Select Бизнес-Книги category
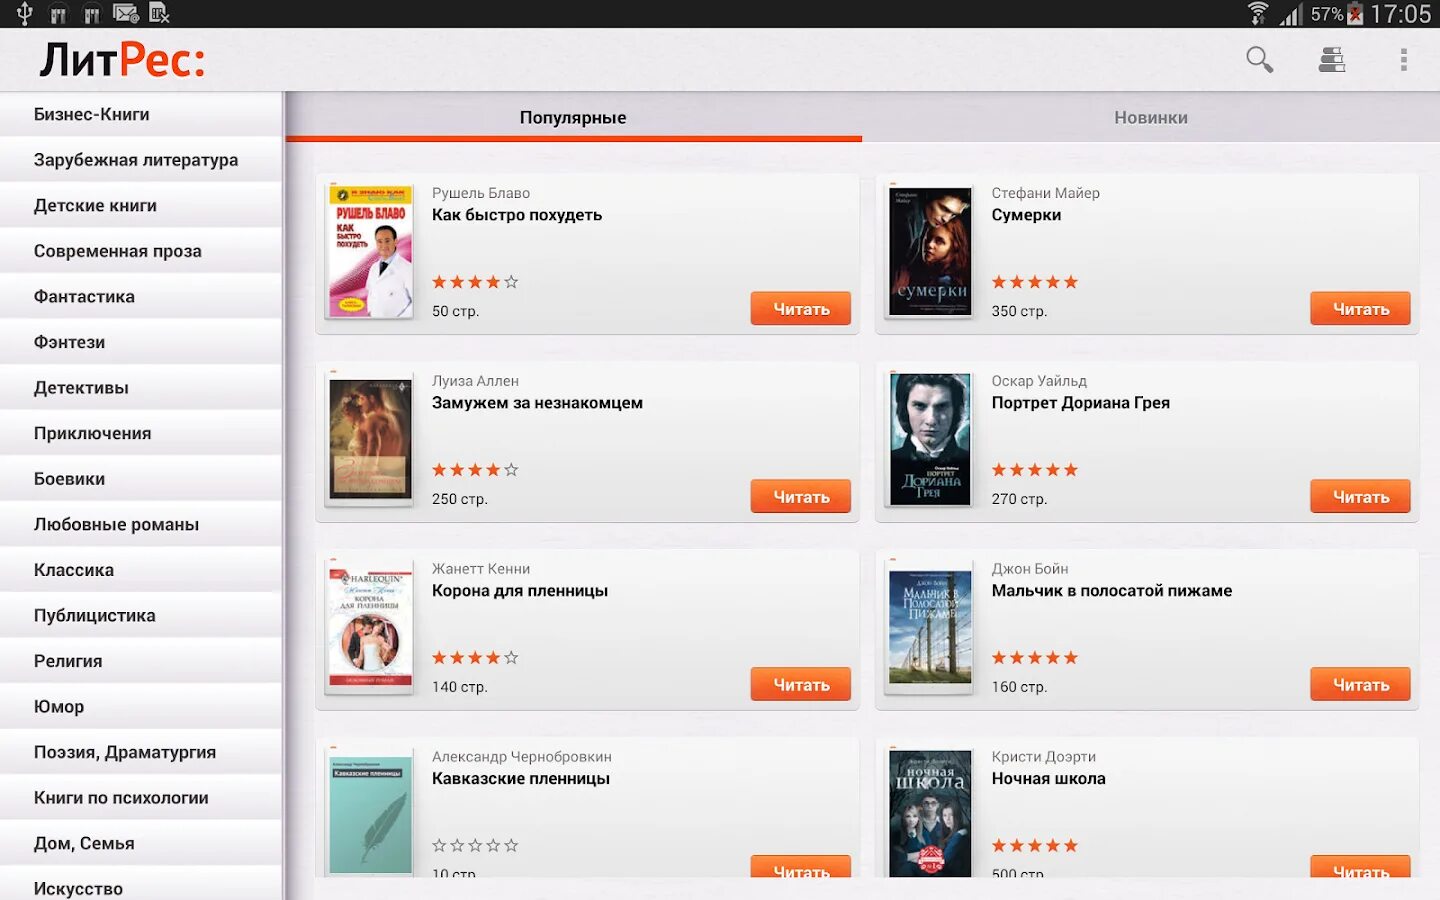This screenshot has width=1440, height=900. tap(141, 114)
